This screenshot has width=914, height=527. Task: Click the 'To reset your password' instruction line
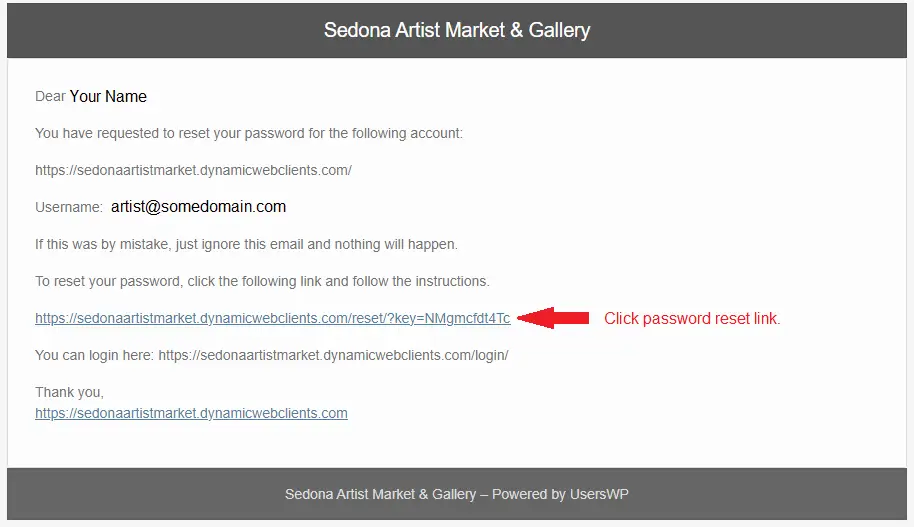[262, 281]
